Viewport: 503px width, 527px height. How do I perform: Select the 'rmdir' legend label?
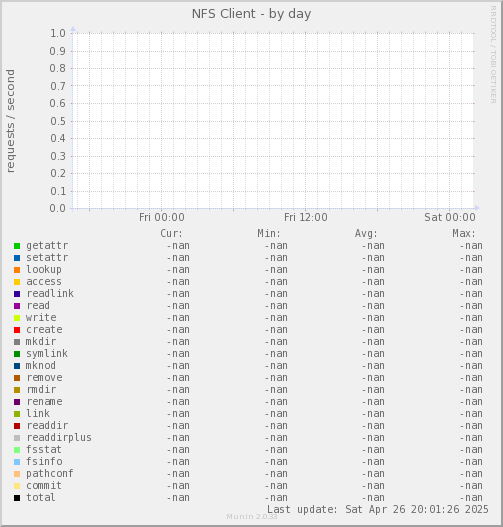click(41, 390)
